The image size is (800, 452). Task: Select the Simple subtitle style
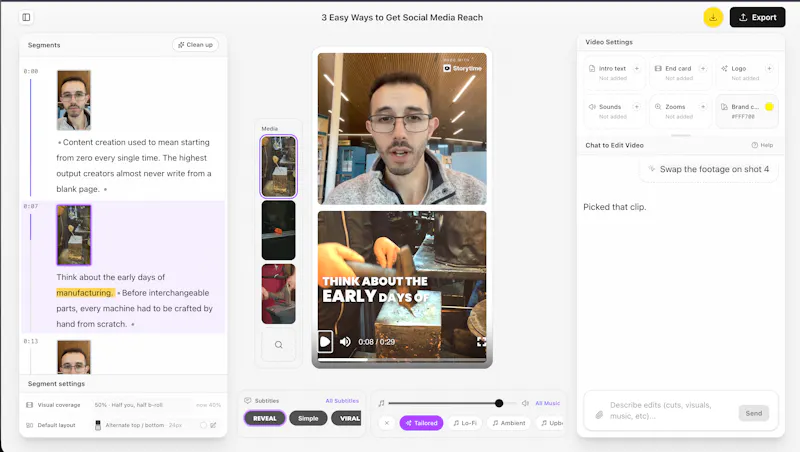308,418
